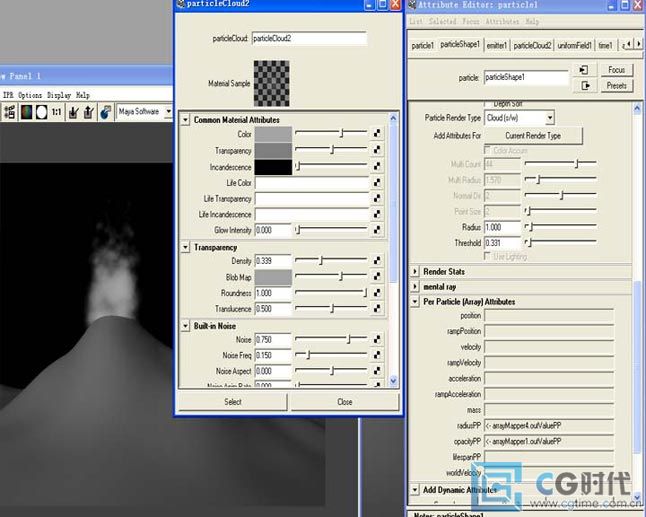This screenshot has width=646, height=517.
Task: Switch to the time1 tab
Action: click(x=605, y=46)
